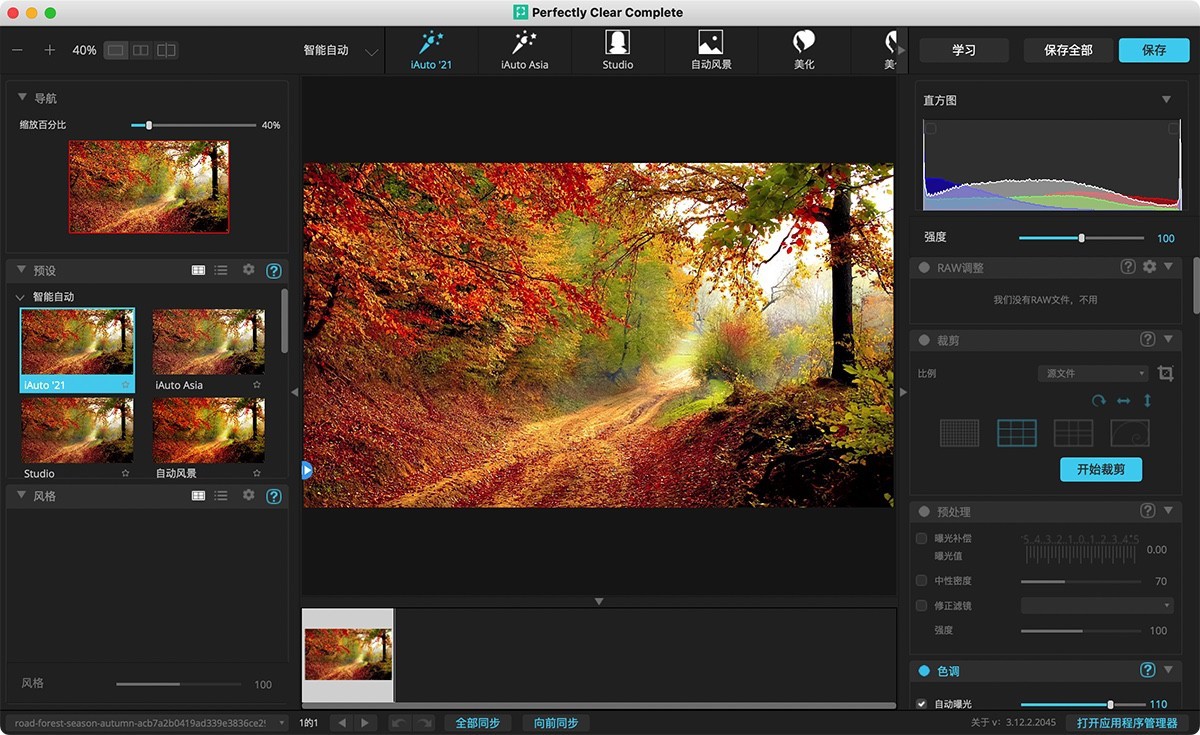This screenshot has width=1200, height=735.
Task: Switch to the Studio tab
Action: [x=617, y=50]
